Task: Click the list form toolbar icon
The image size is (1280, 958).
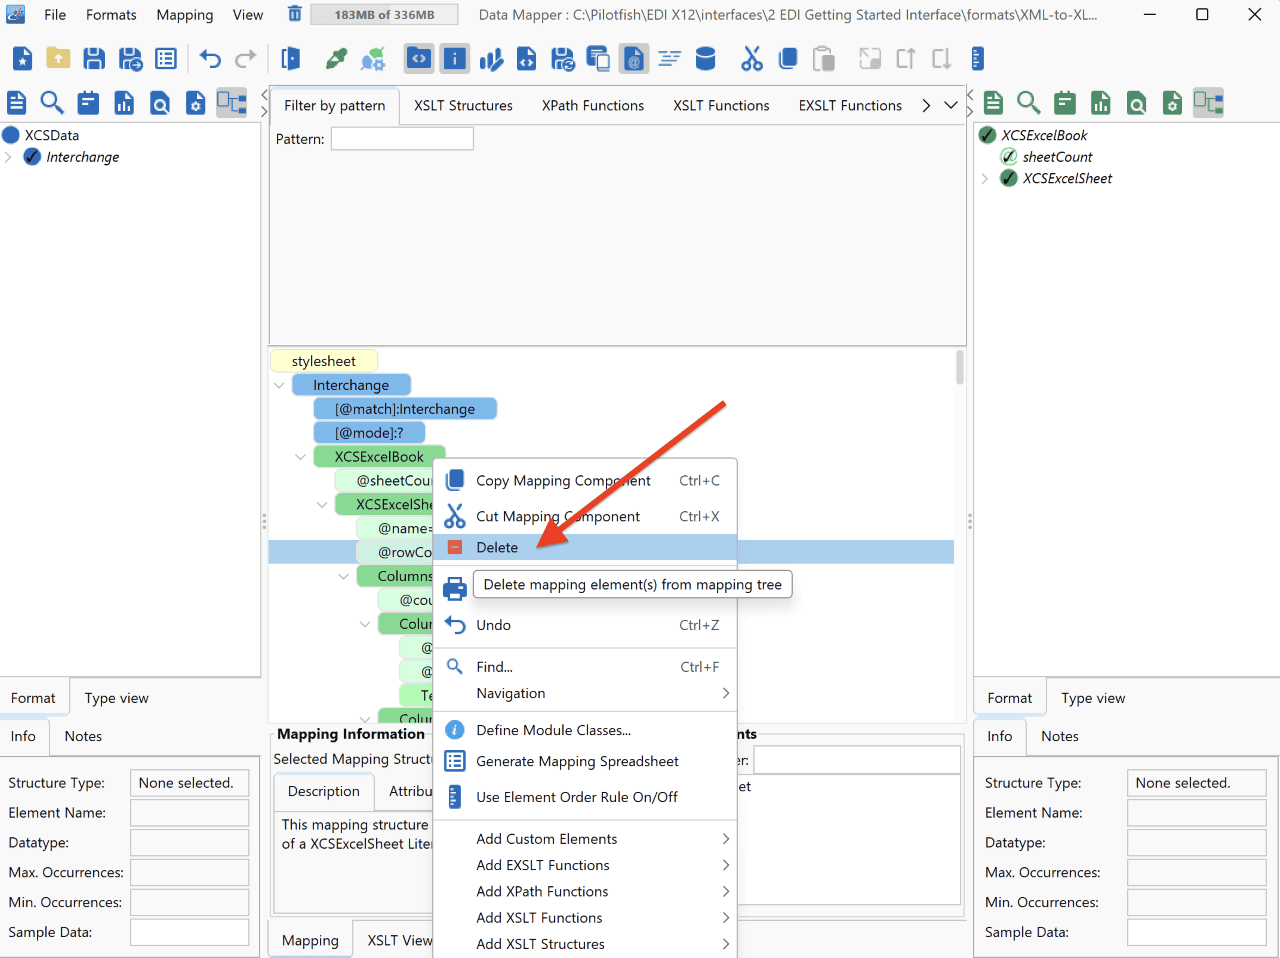Action: 166,59
